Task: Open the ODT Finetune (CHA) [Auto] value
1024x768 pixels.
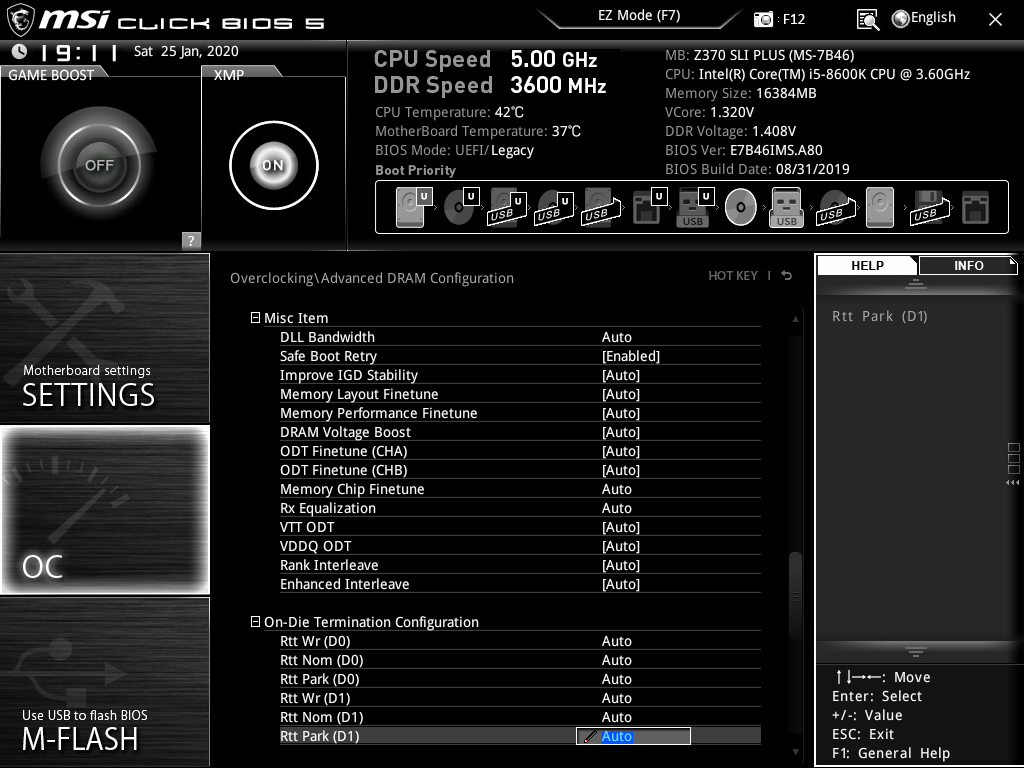Action: (x=621, y=451)
